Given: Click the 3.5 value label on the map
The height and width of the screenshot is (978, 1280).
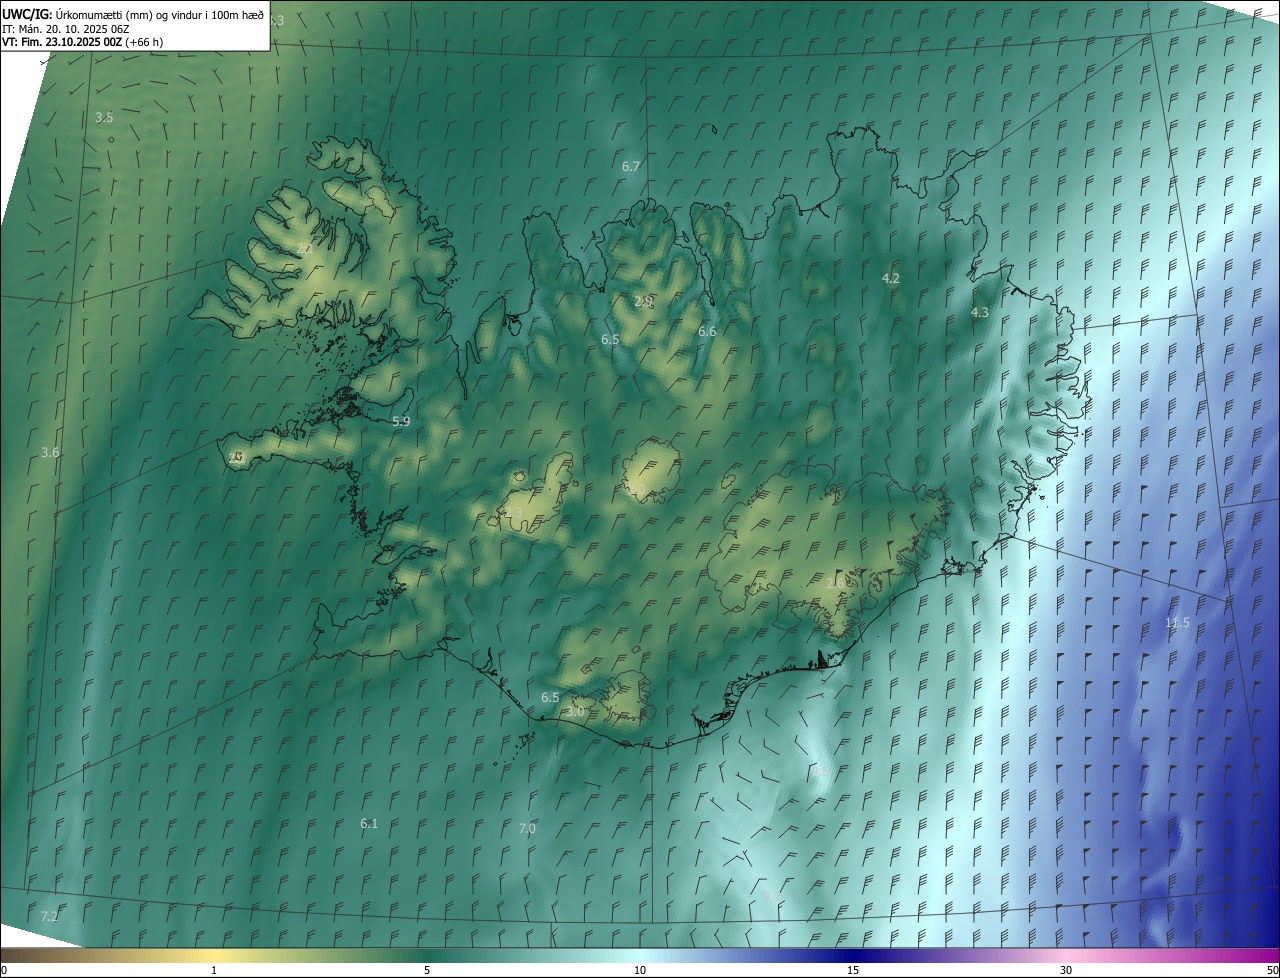Looking at the screenshot, I should pos(104,117).
